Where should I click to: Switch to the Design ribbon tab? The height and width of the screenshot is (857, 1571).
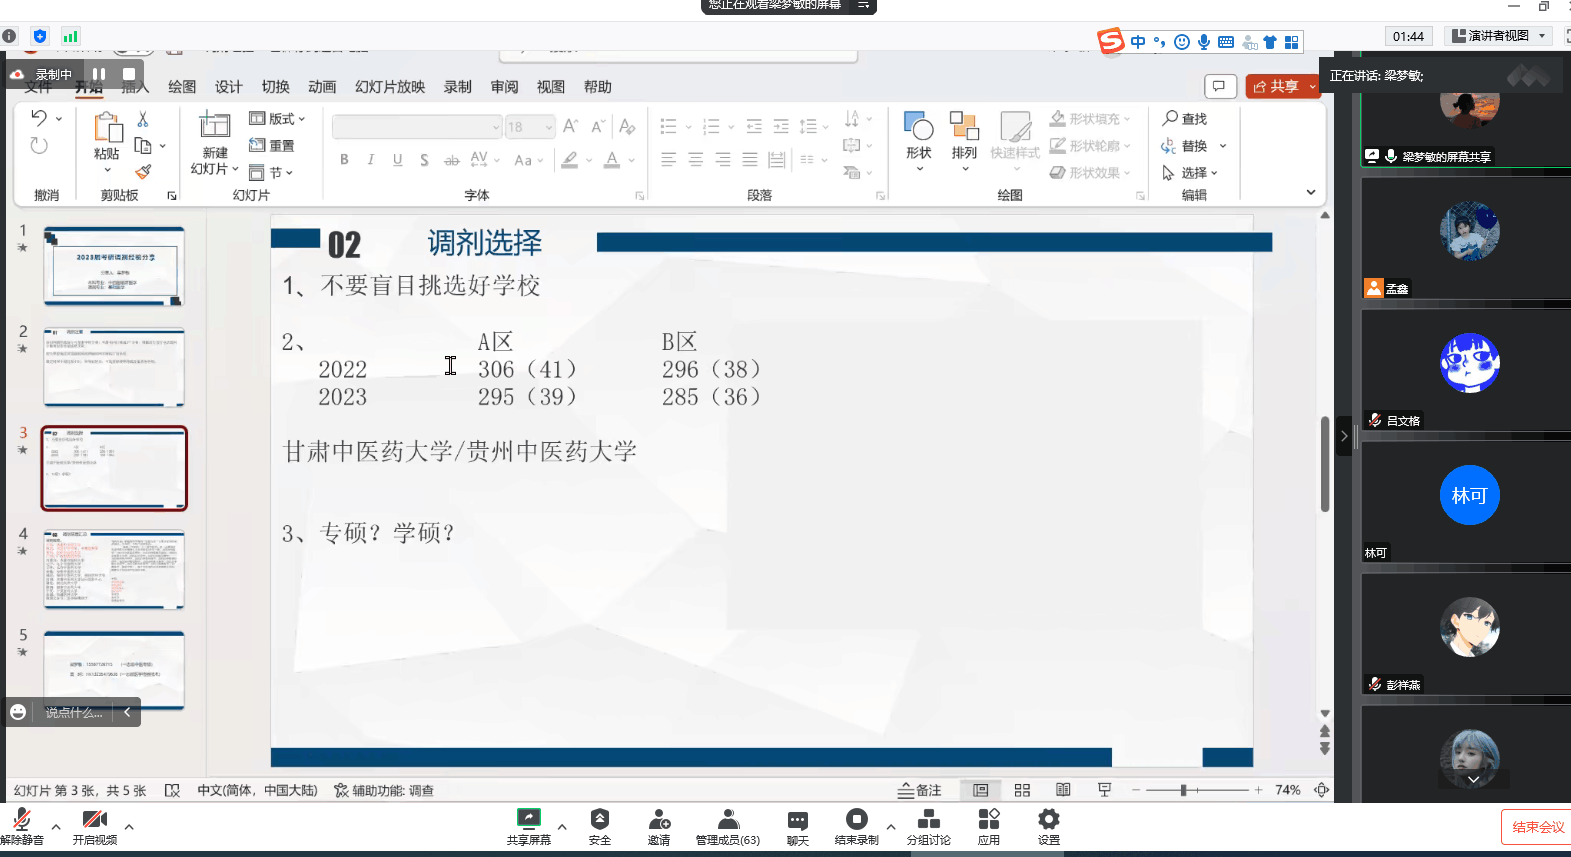[x=228, y=87]
